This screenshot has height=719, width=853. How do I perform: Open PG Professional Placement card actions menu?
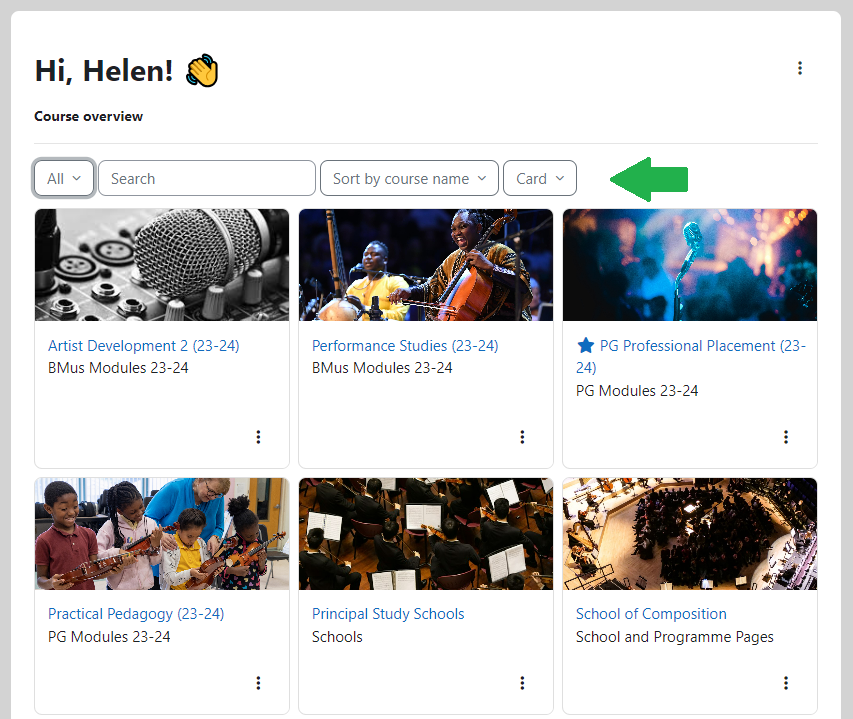coord(786,437)
